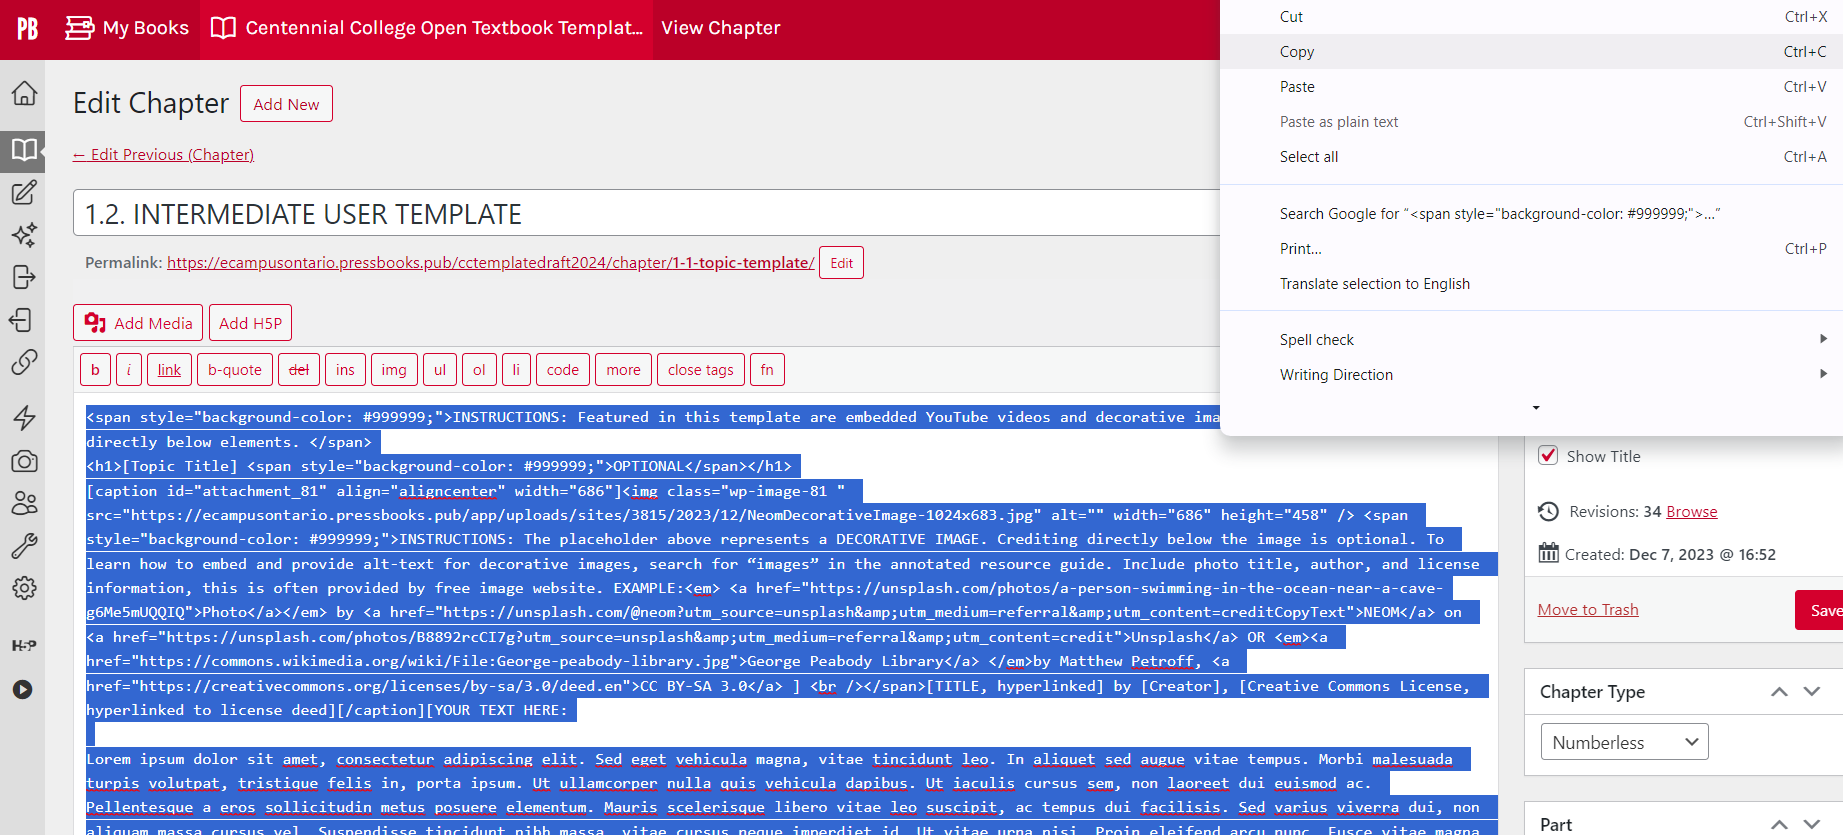Open the Users sidebar icon

click(24, 503)
